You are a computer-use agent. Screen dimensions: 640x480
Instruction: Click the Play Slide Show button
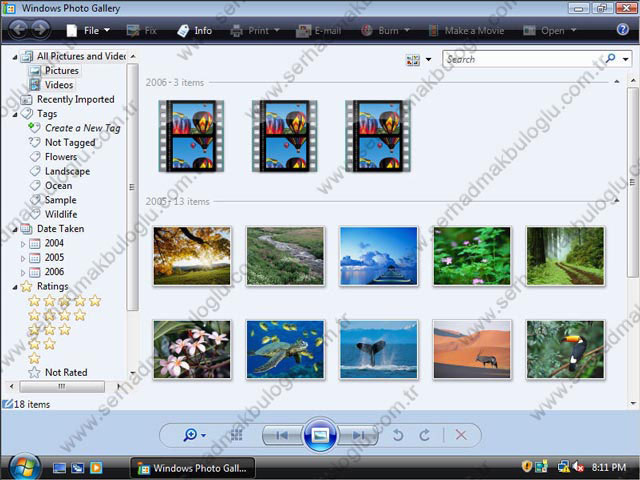point(320,435)
